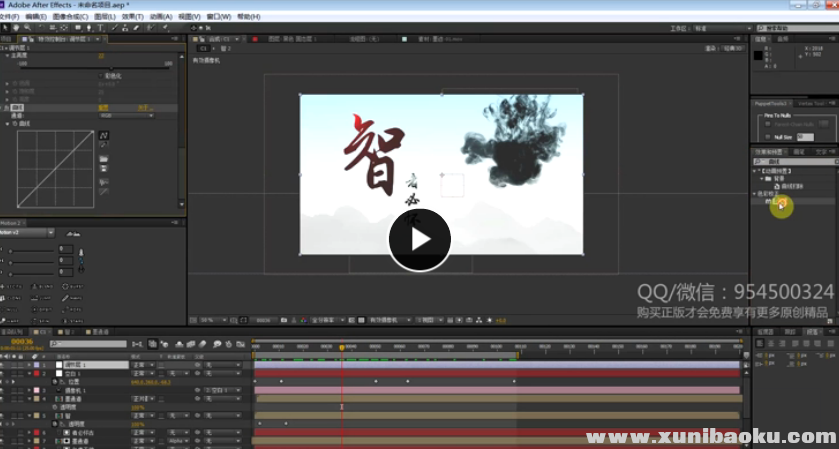Select the Pen tool in the toolbar

point(87,27)
